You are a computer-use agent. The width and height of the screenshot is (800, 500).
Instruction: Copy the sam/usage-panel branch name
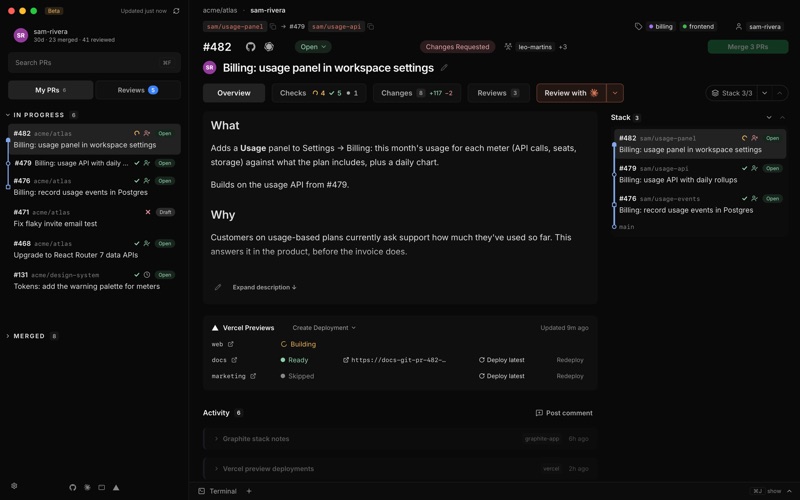pyautogui.click(x=273, y=27)
